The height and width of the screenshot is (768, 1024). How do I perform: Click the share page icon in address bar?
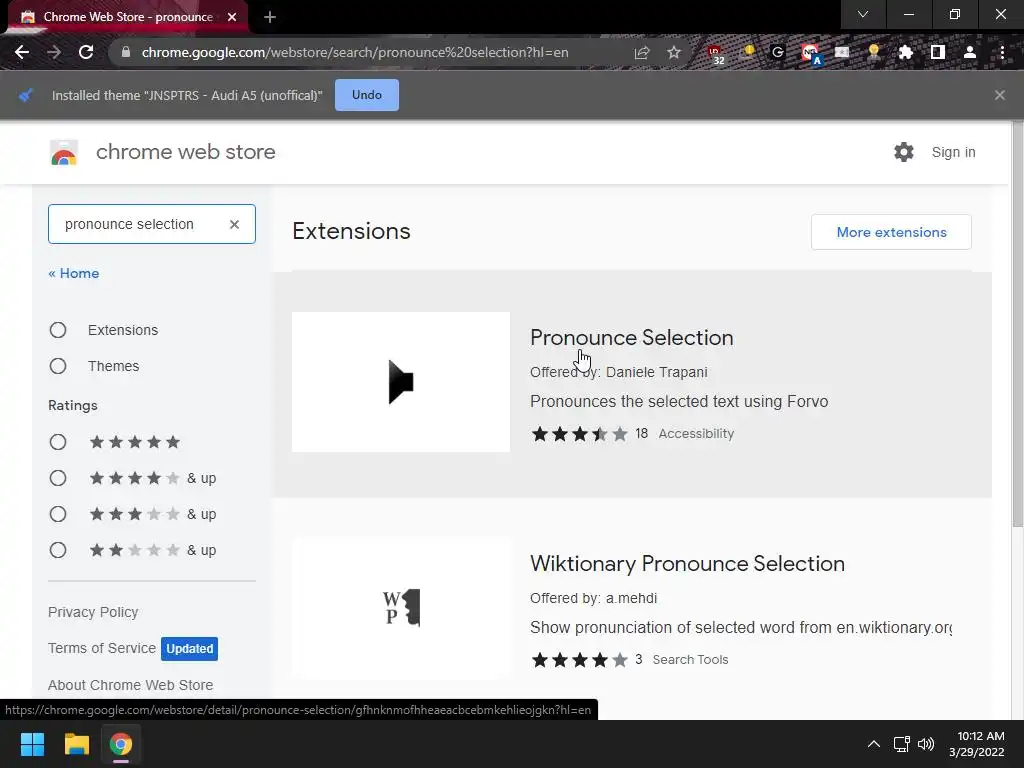(642, 52)
